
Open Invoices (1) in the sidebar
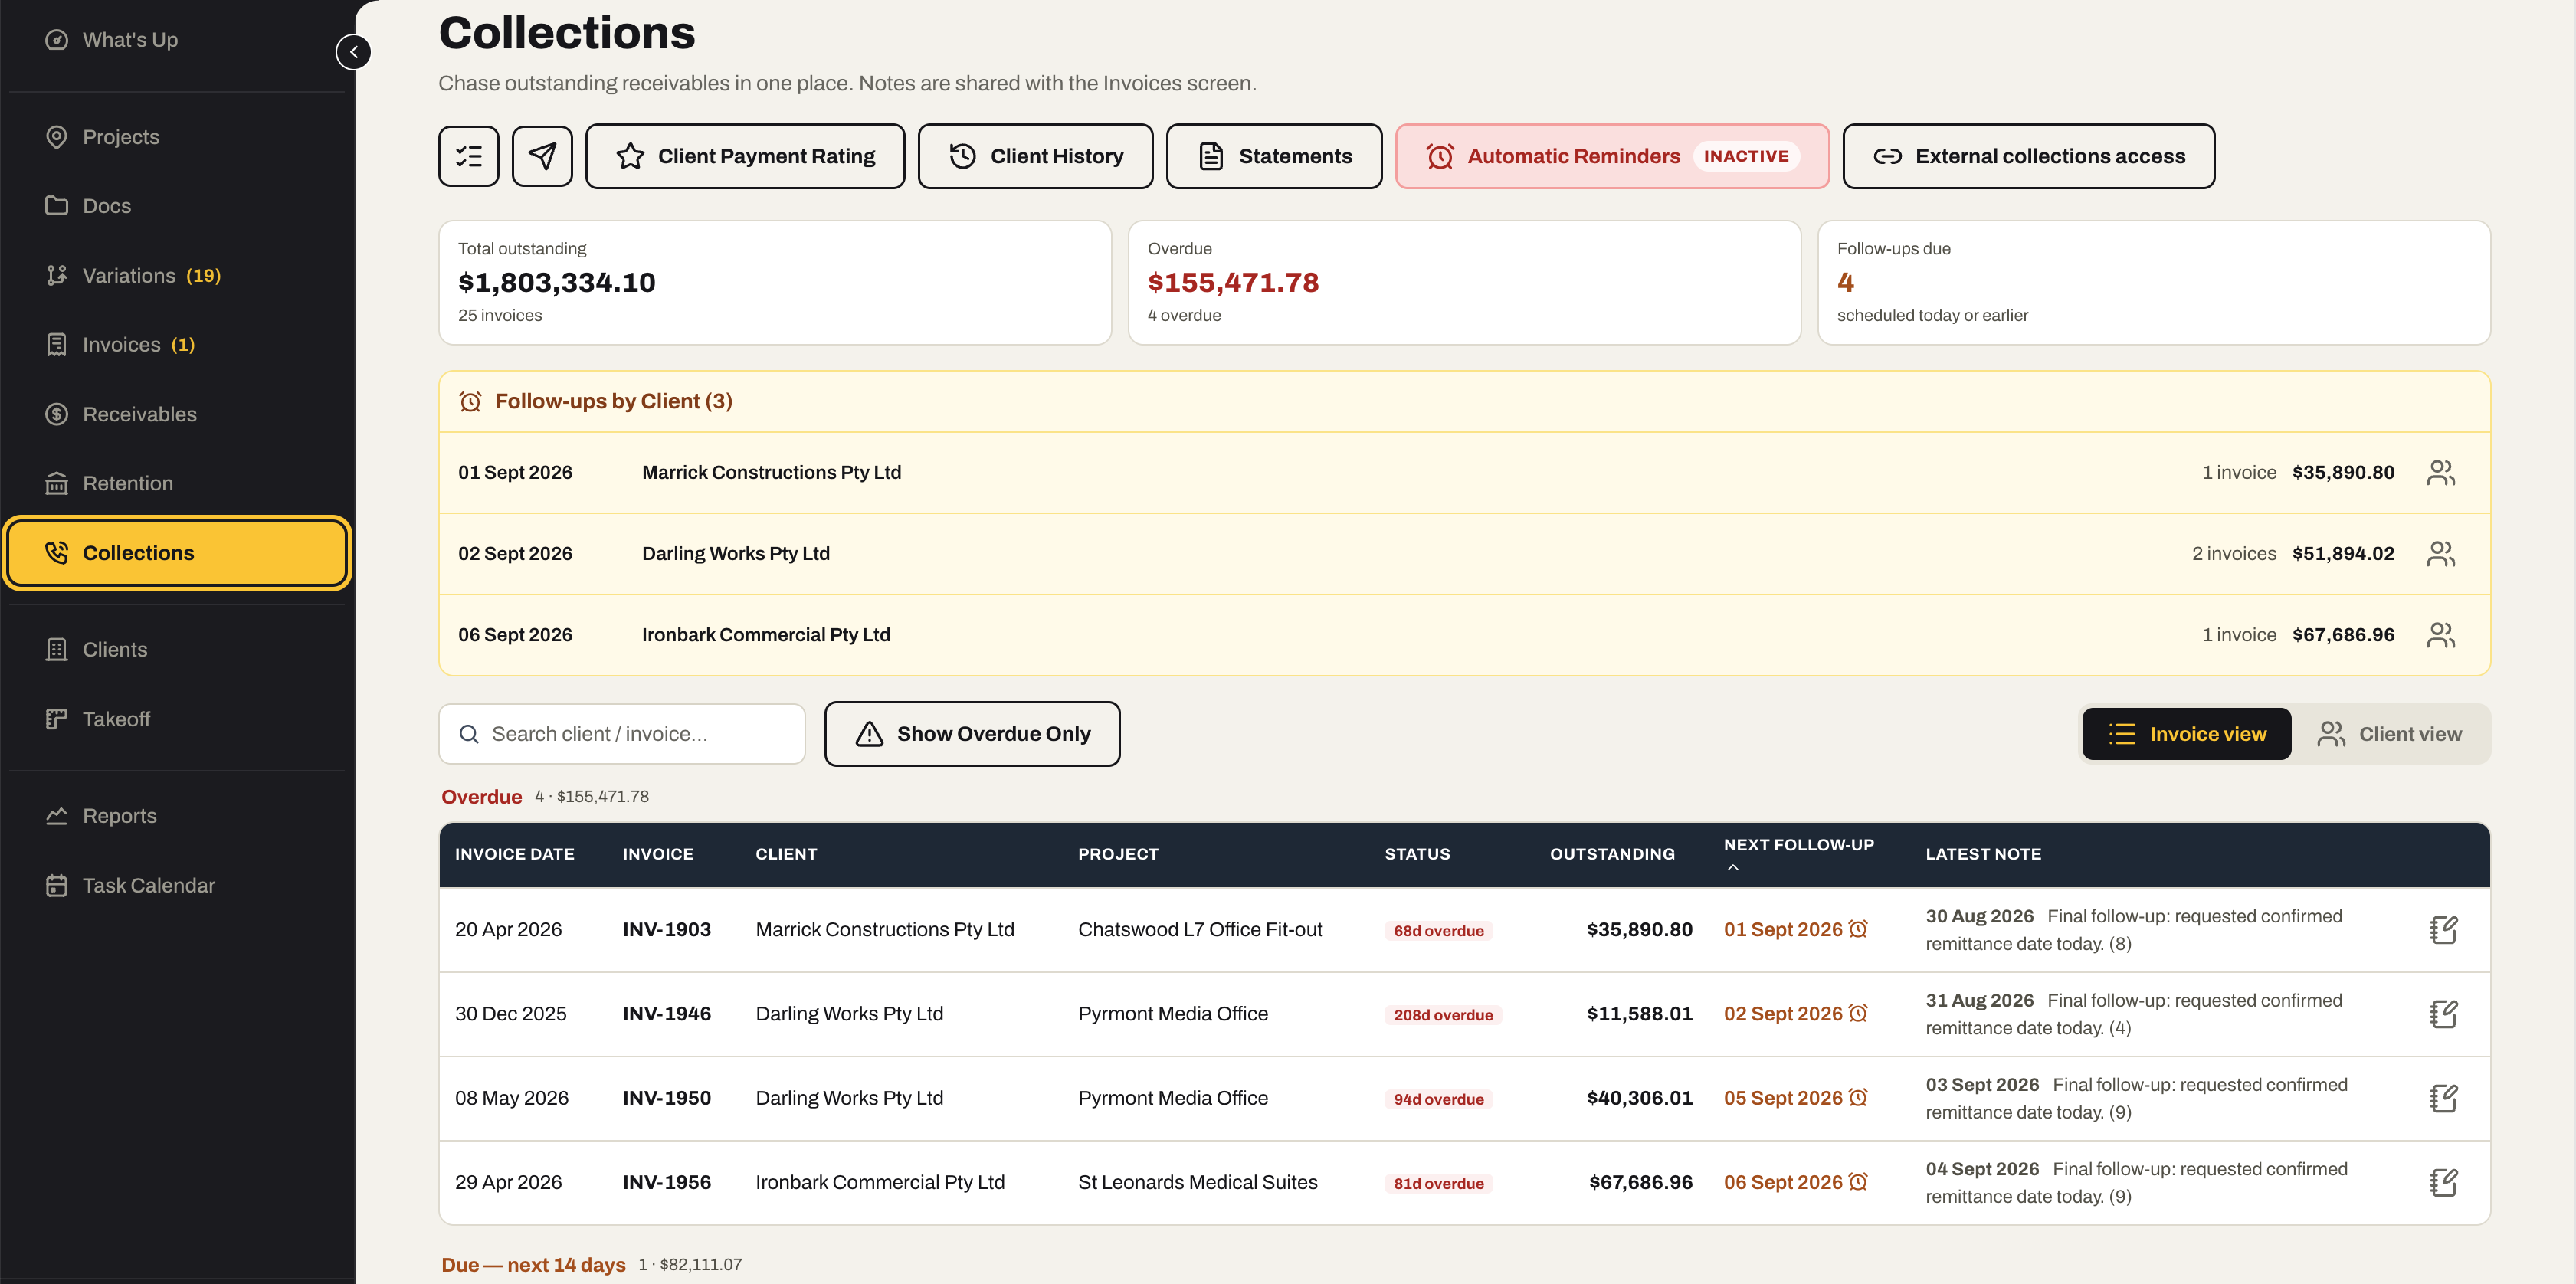pyautogui.click(x=176, y=345)
